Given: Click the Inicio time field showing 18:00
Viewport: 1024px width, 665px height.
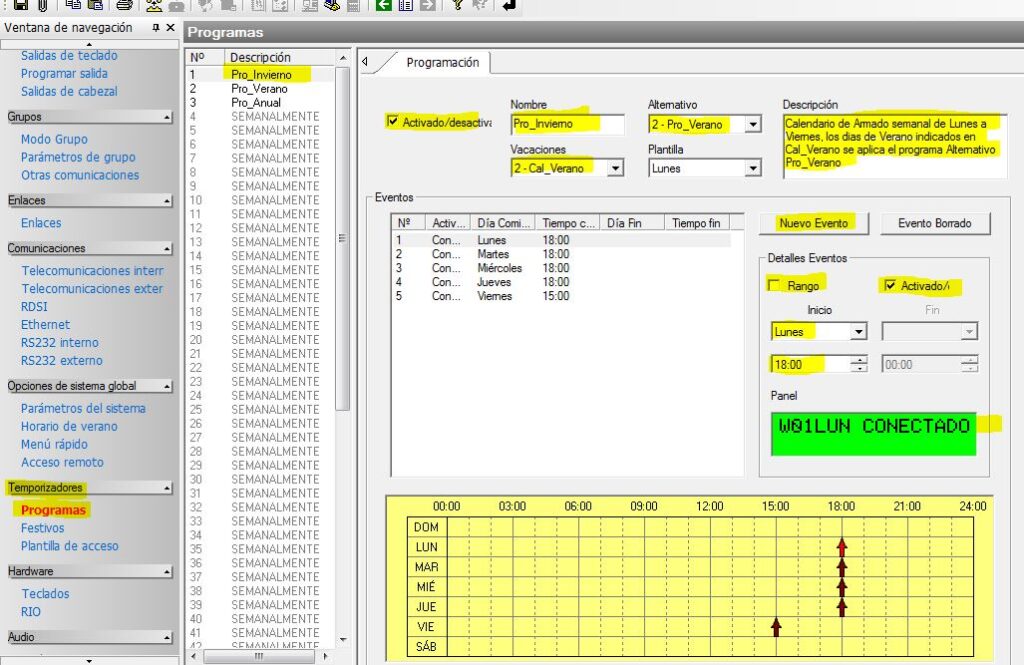Looking at the screenshot, I should pyautogui.click(x=810, y=365).
